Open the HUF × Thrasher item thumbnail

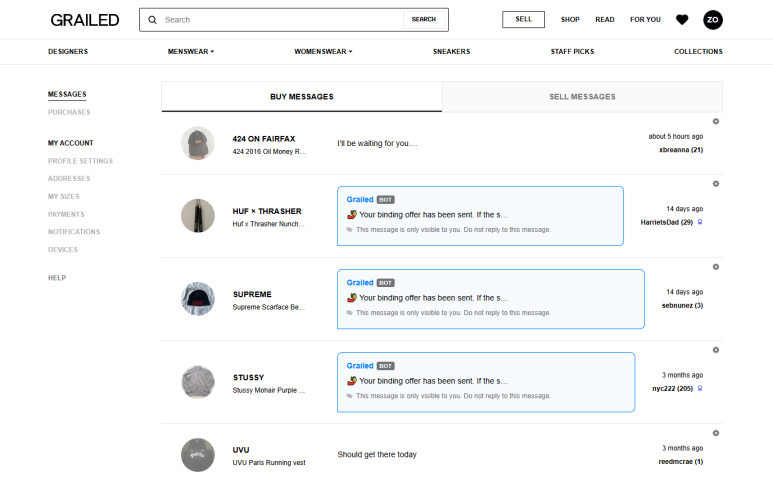click(x=198, y=216)
